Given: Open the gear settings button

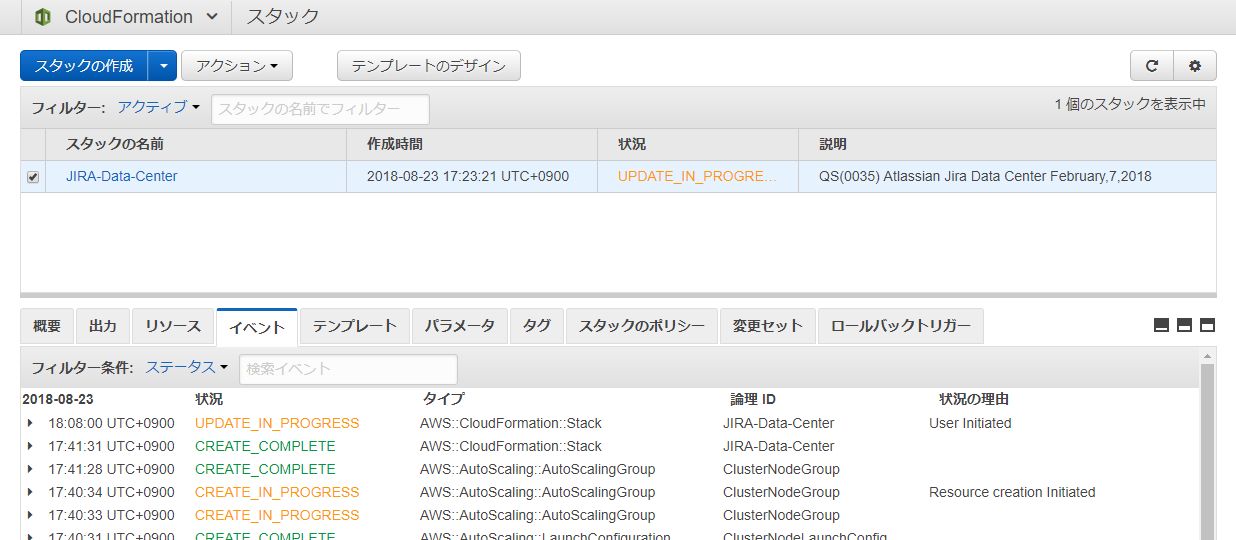Looking at the screenshot, I should tap(1194, 66).
